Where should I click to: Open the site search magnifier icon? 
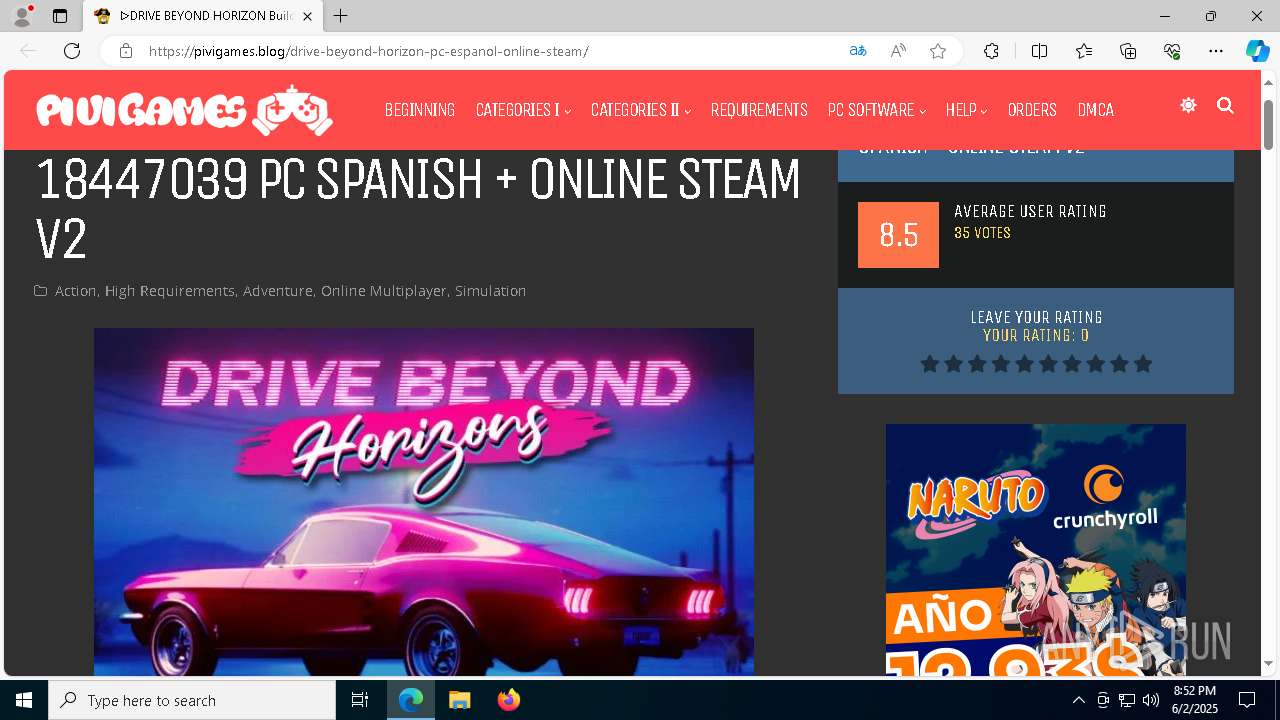(1225, 105)
